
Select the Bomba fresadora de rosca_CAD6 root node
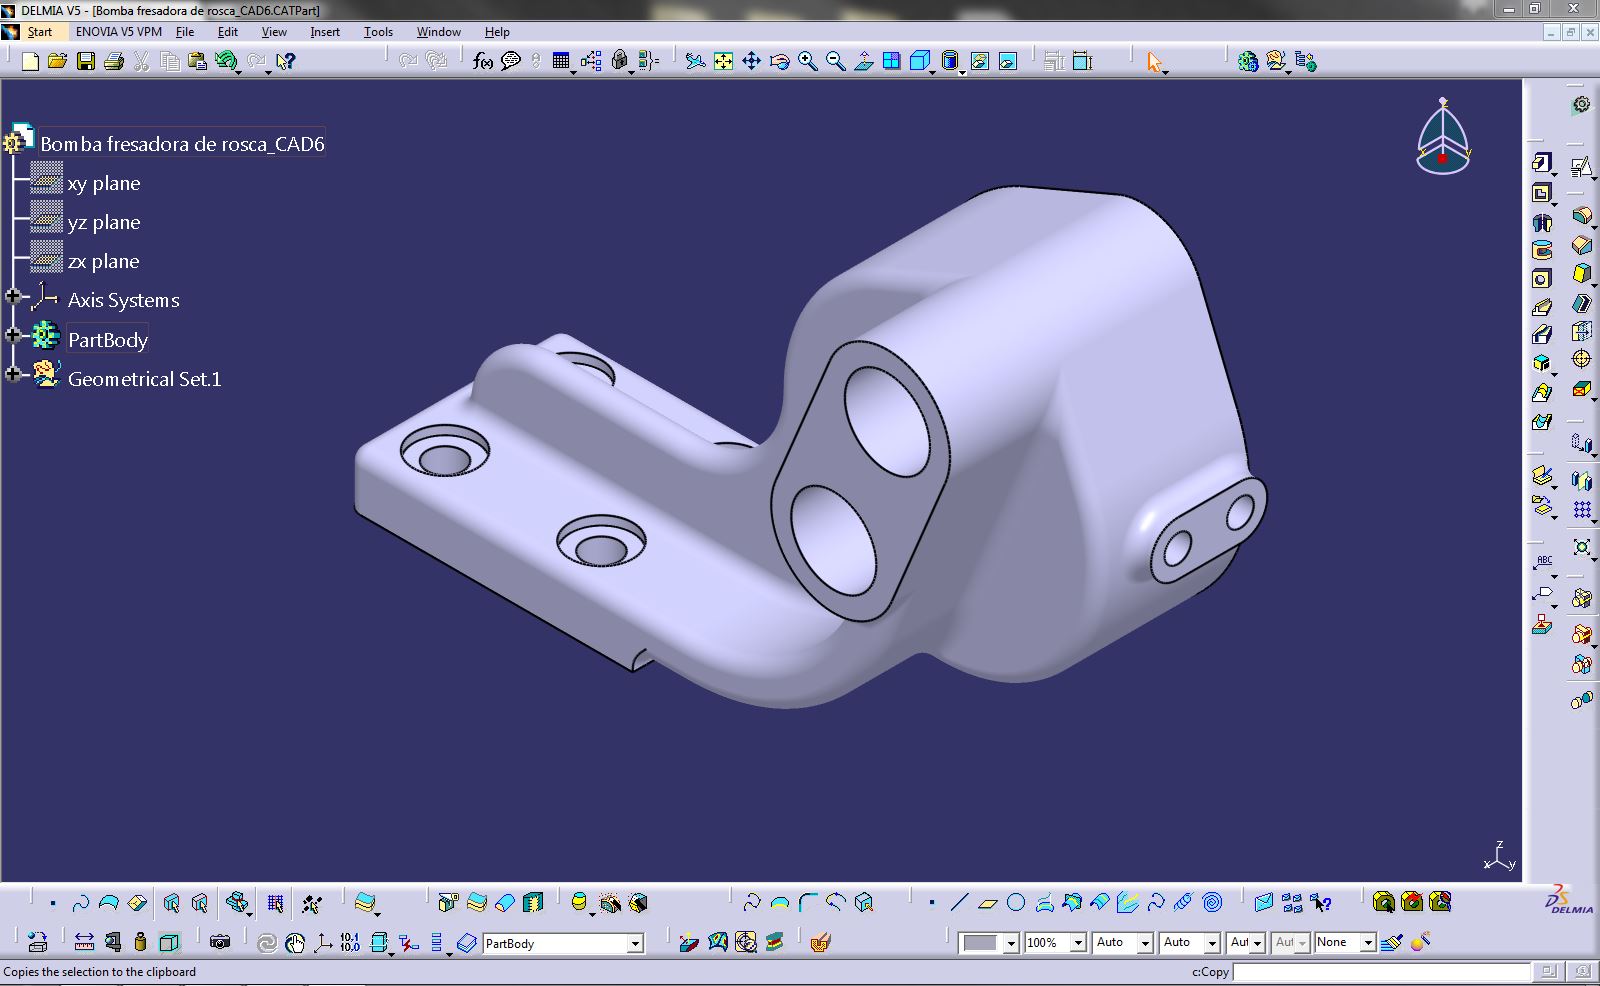point(182,144)
